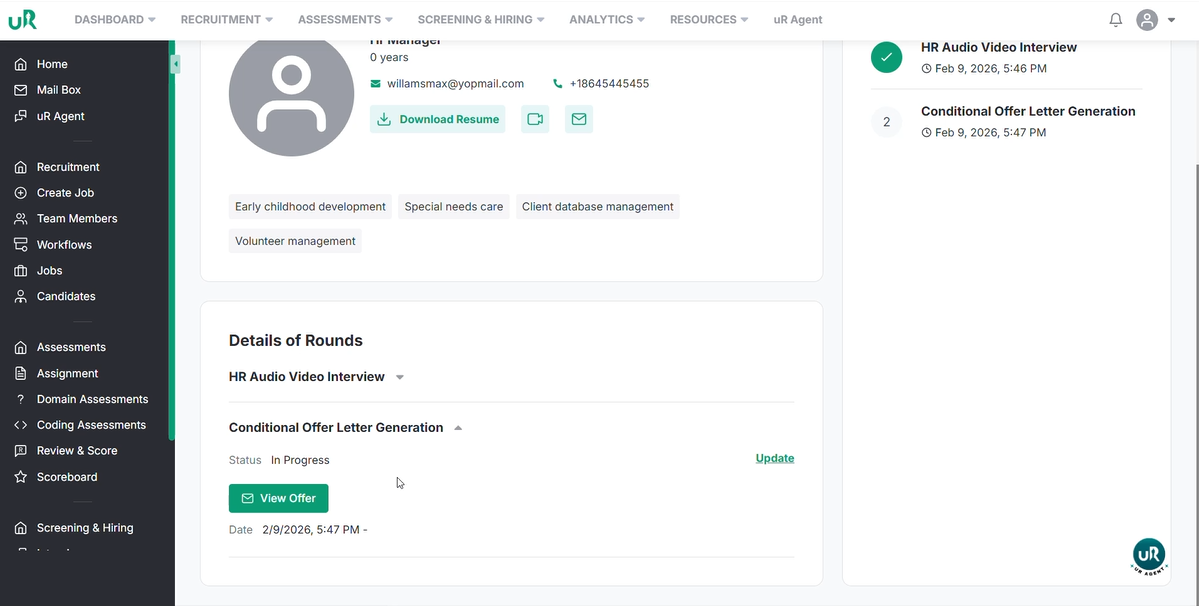Screen dimensions: 1199x606
Task: Select Candidates in the sidebar
Action: pos(66,296)
